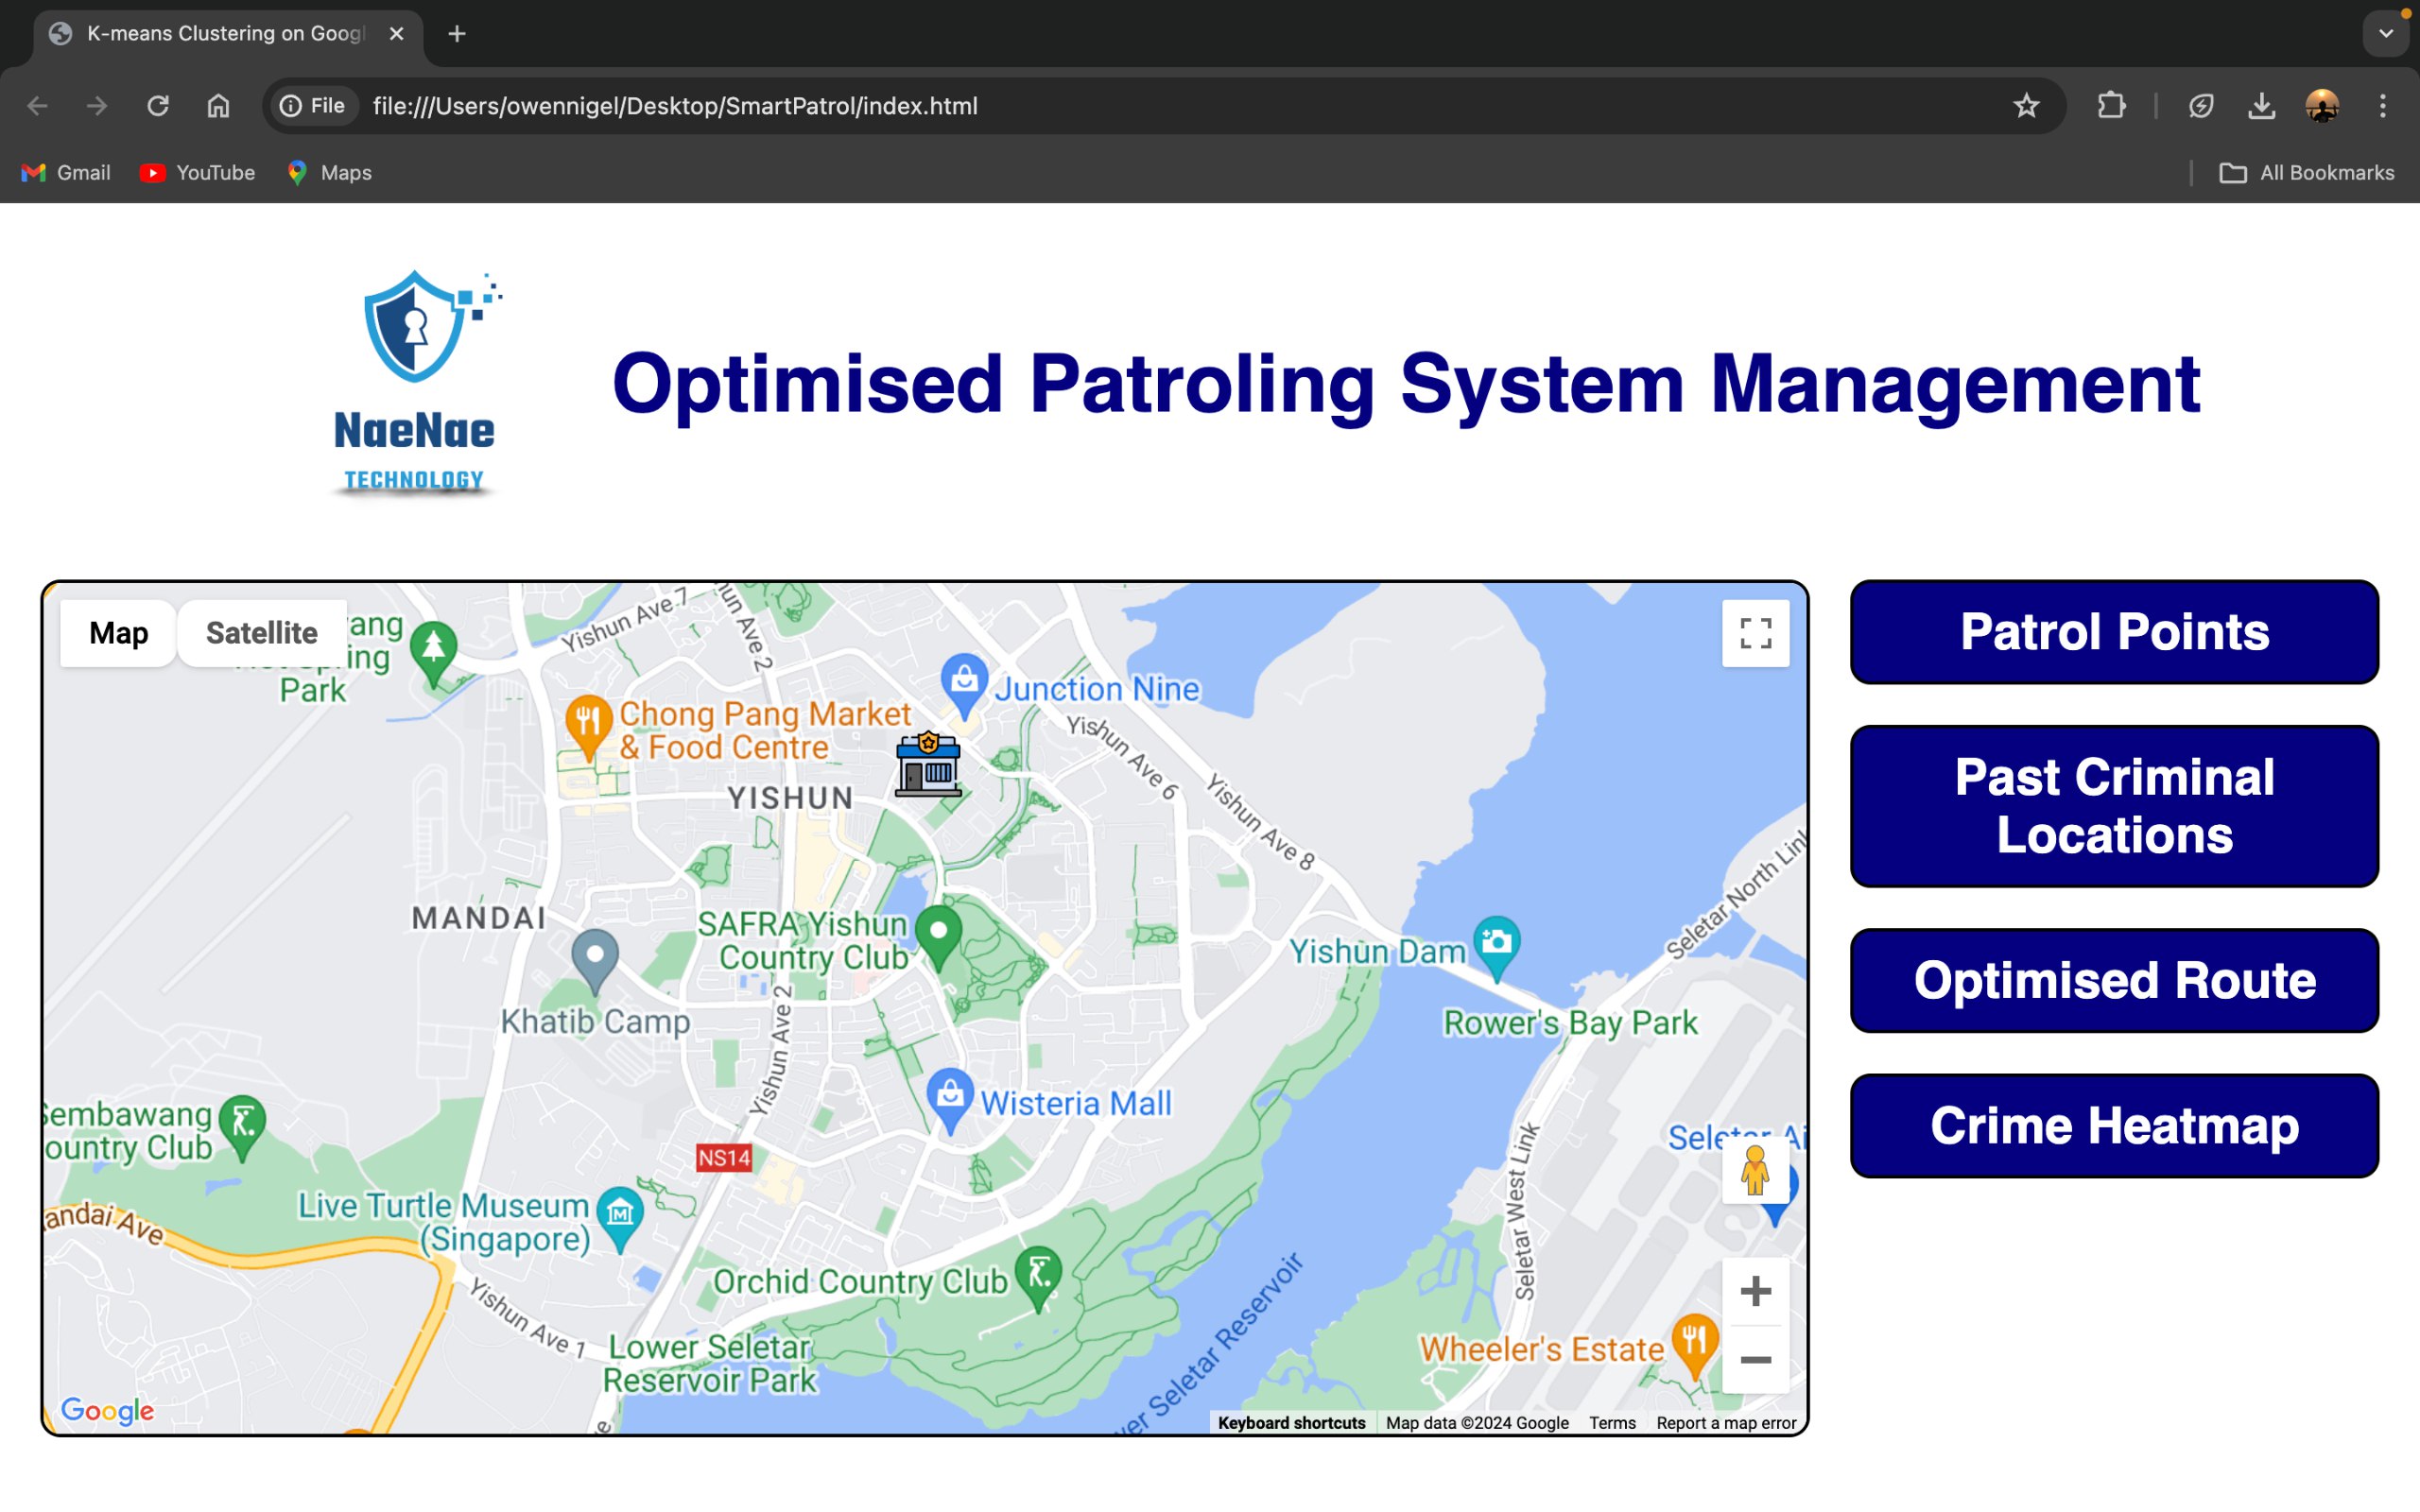This screenshot has width=2420, height=1512.
Task: Bookmark this page with star icon
Action: click(x=2025, y=106)
